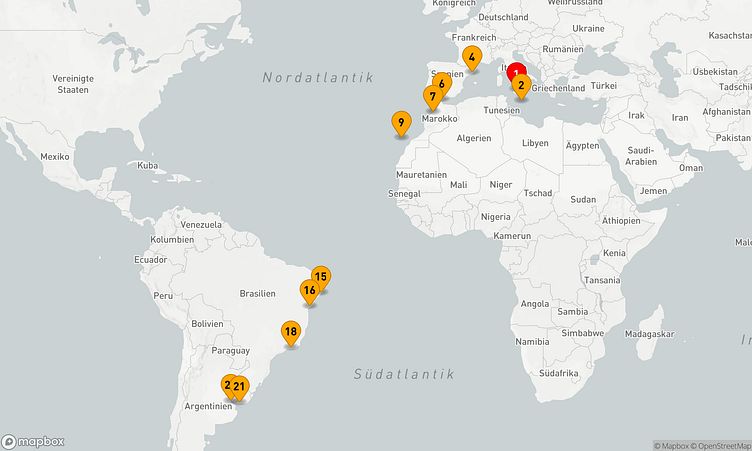The image size is (752, 451).
Task: Open marker 9 off West Africa
Action: click(x=400, y=123)
